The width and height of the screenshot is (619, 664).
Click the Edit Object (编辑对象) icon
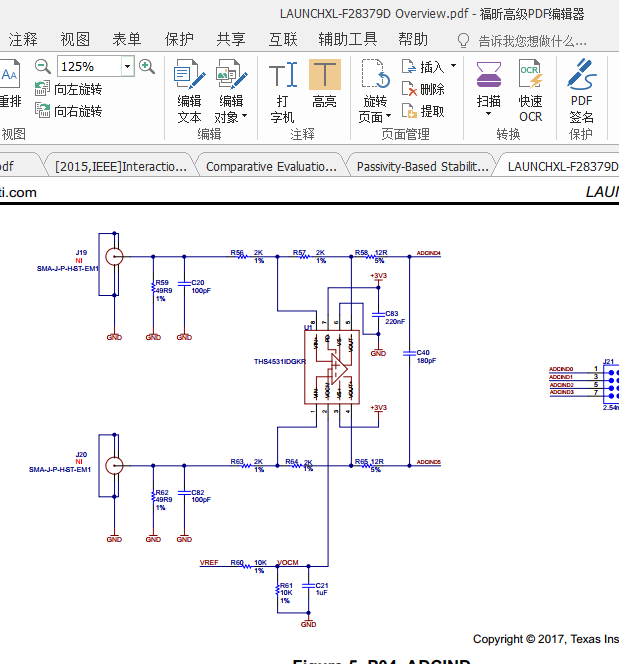pyautogui.click(x=231, y=75)
